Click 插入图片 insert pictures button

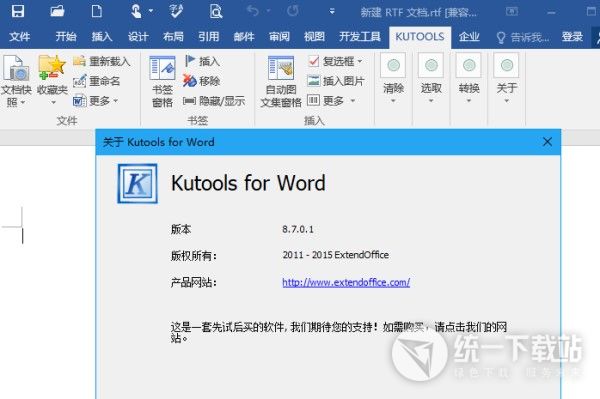336,81
